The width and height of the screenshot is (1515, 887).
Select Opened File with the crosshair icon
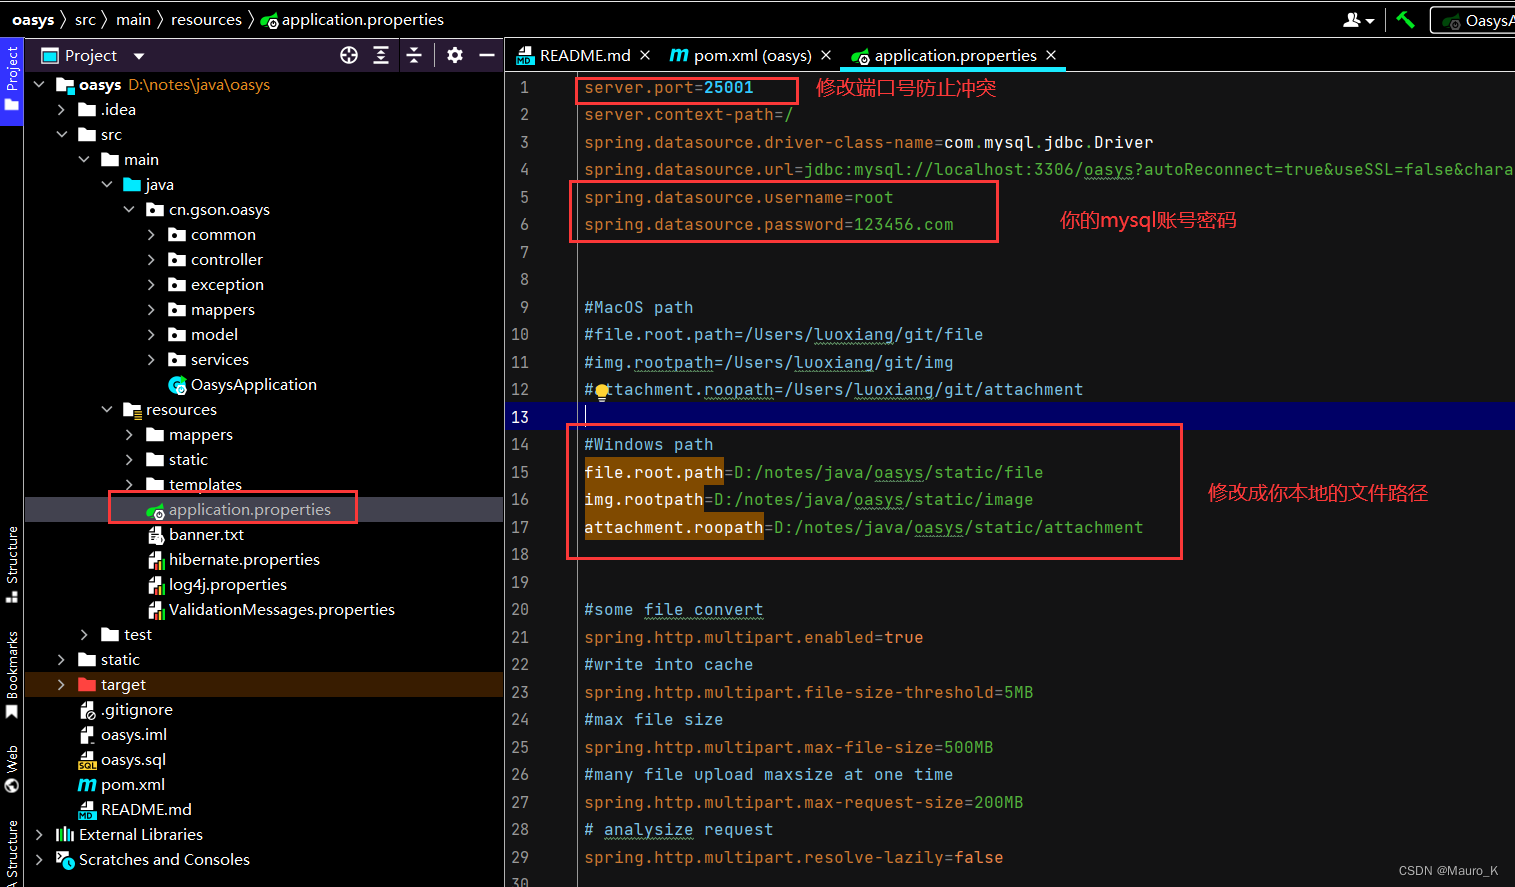coord(348,55)
